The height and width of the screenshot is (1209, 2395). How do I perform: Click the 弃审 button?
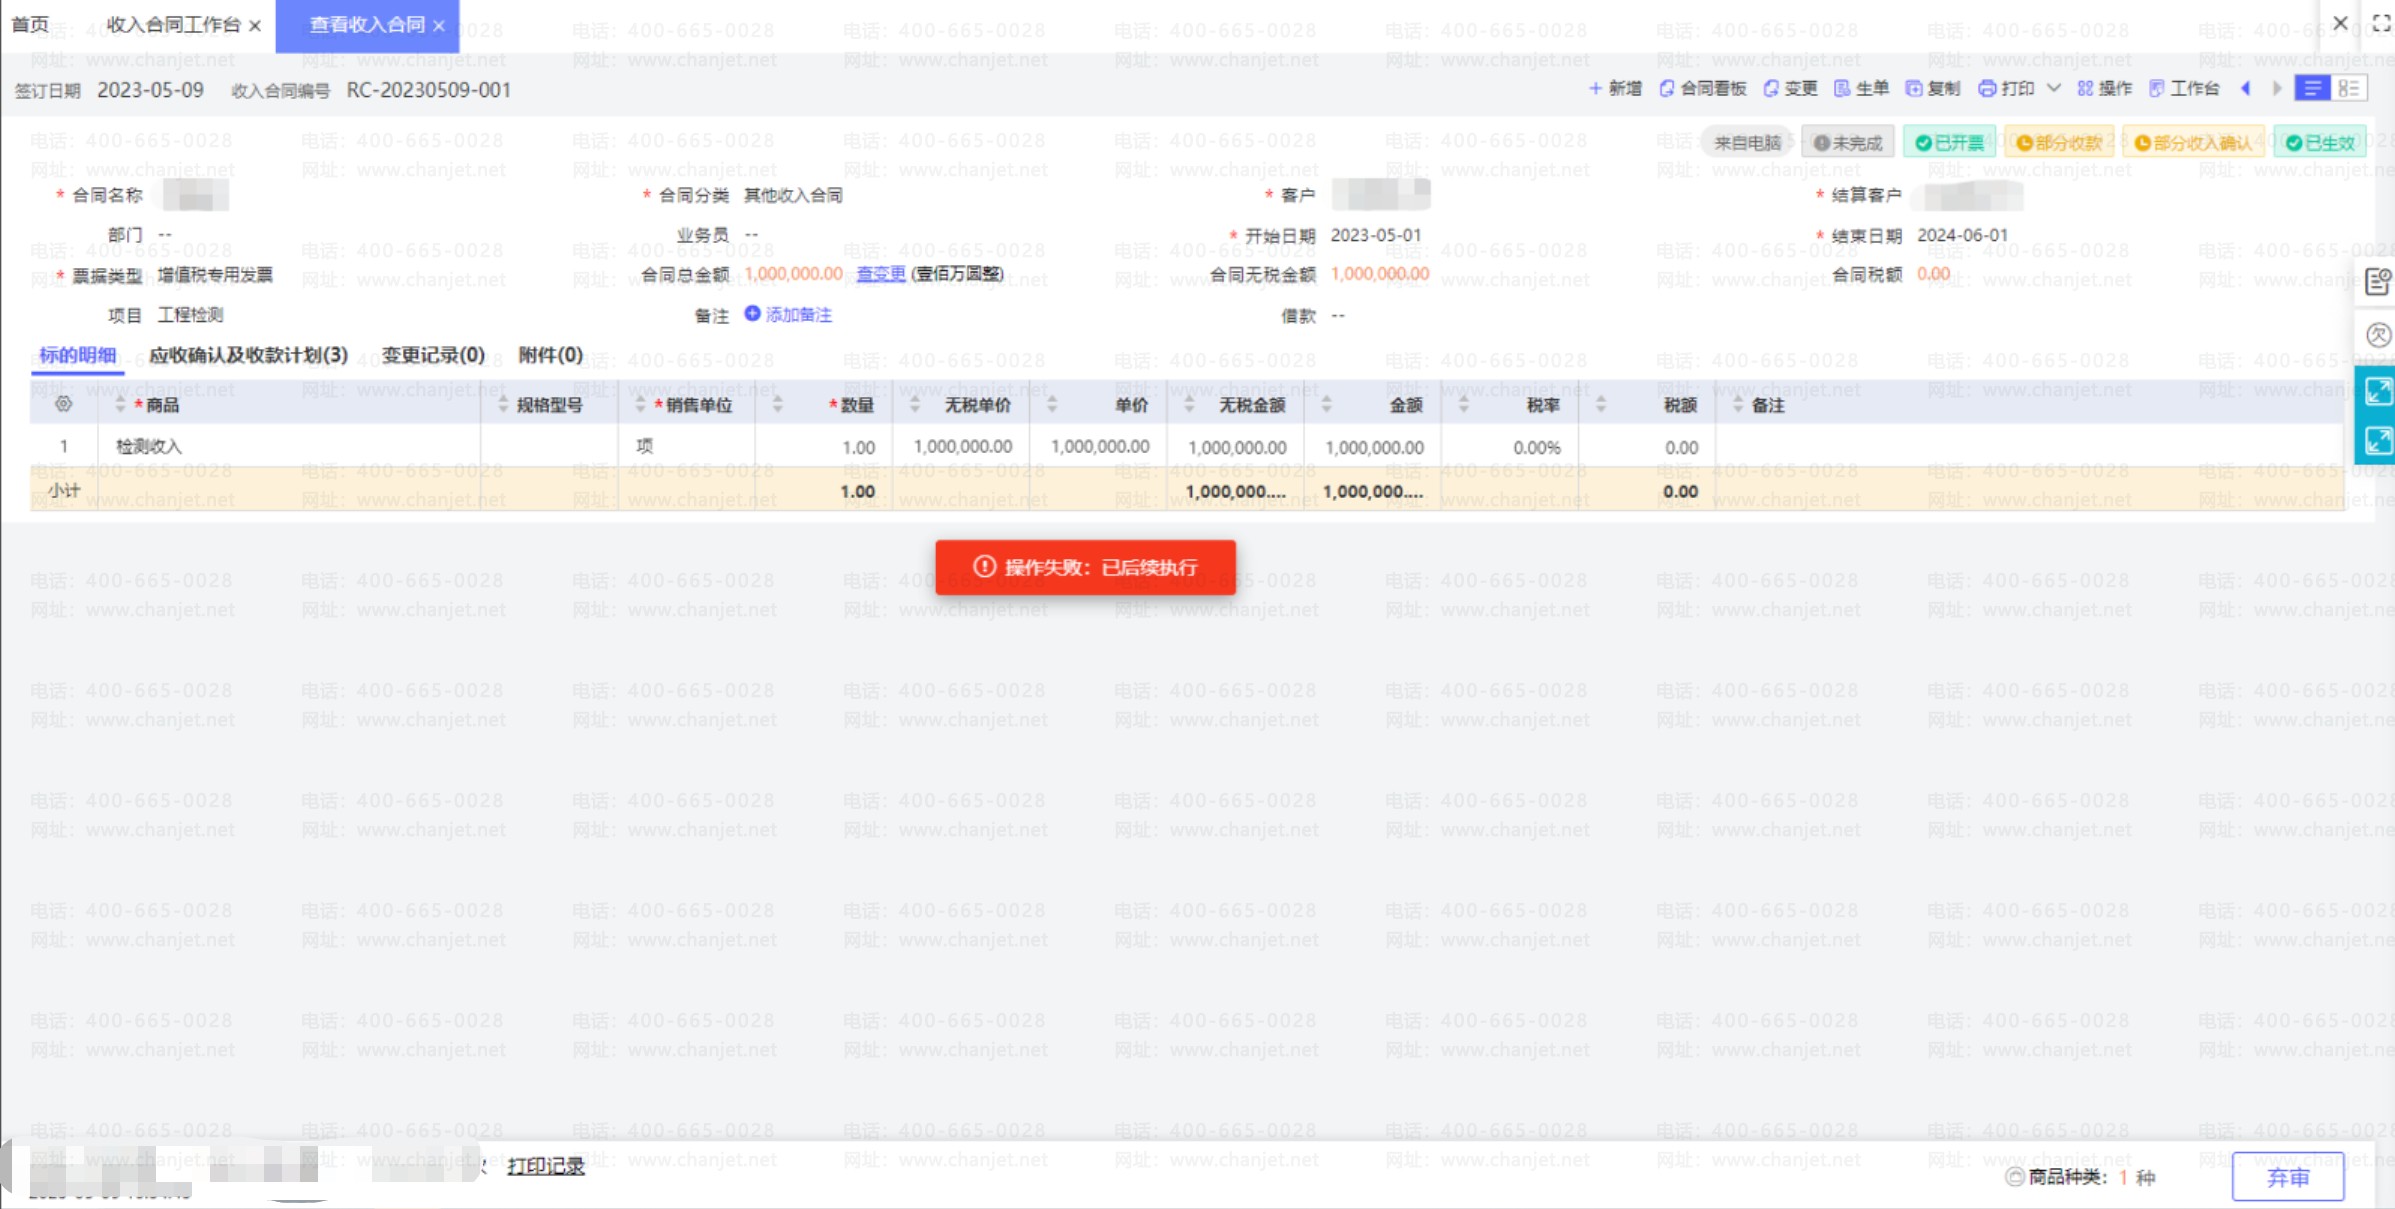[2287, 1177]
